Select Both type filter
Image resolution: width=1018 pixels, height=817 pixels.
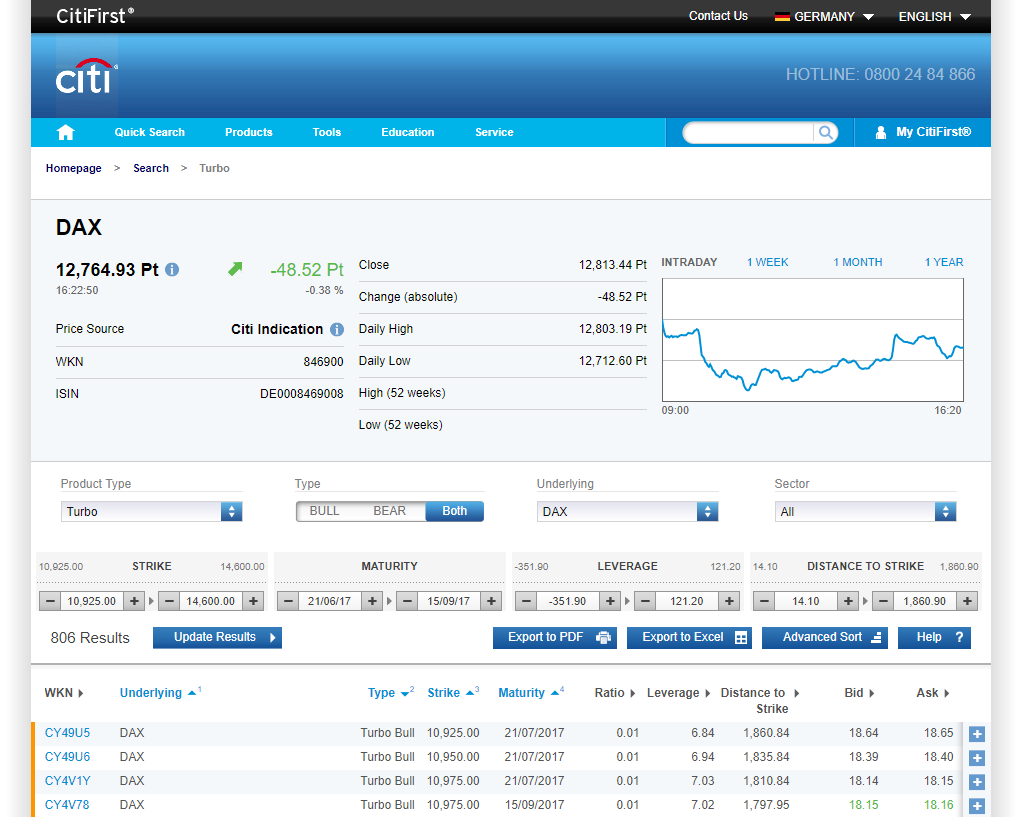click(454, 511)
